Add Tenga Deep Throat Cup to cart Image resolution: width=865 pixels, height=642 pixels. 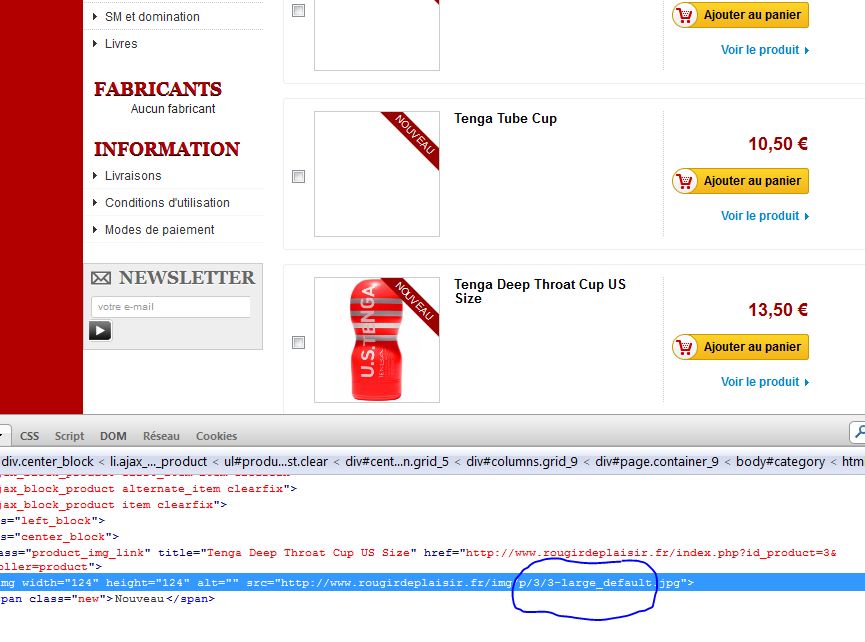tap(740, 347)
